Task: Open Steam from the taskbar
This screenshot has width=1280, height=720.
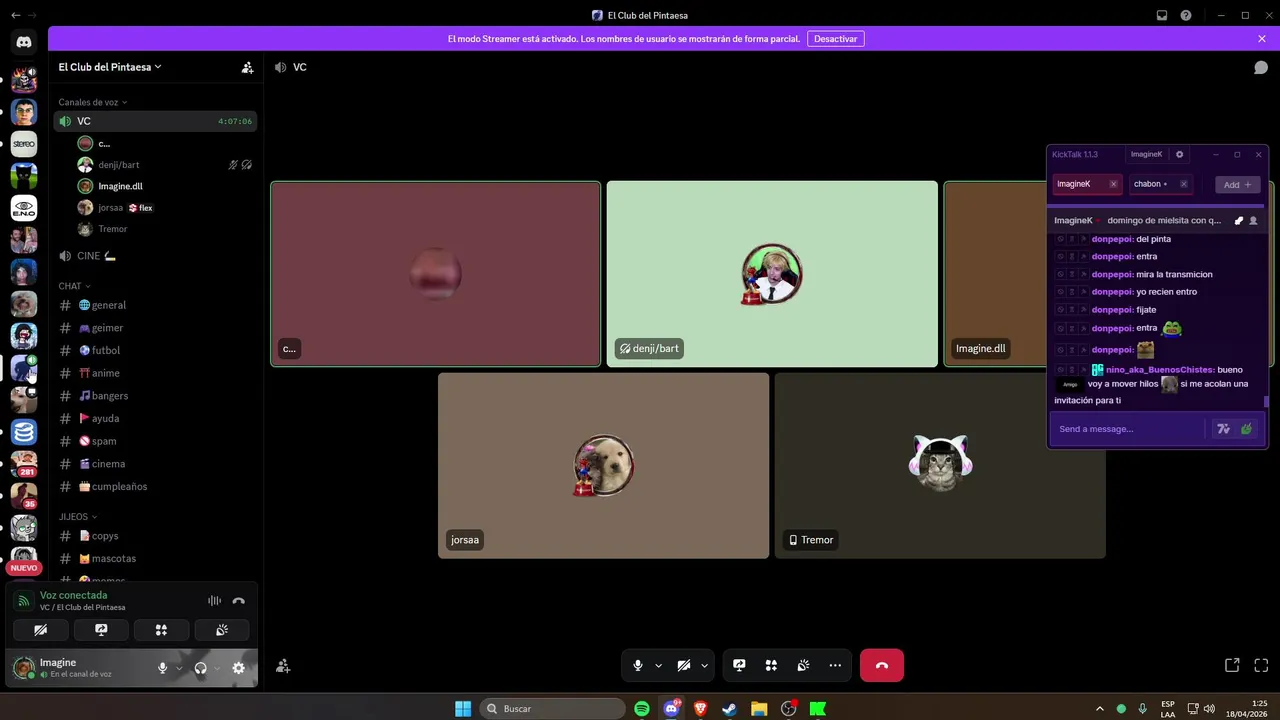Action: click(x=730, y=709)
